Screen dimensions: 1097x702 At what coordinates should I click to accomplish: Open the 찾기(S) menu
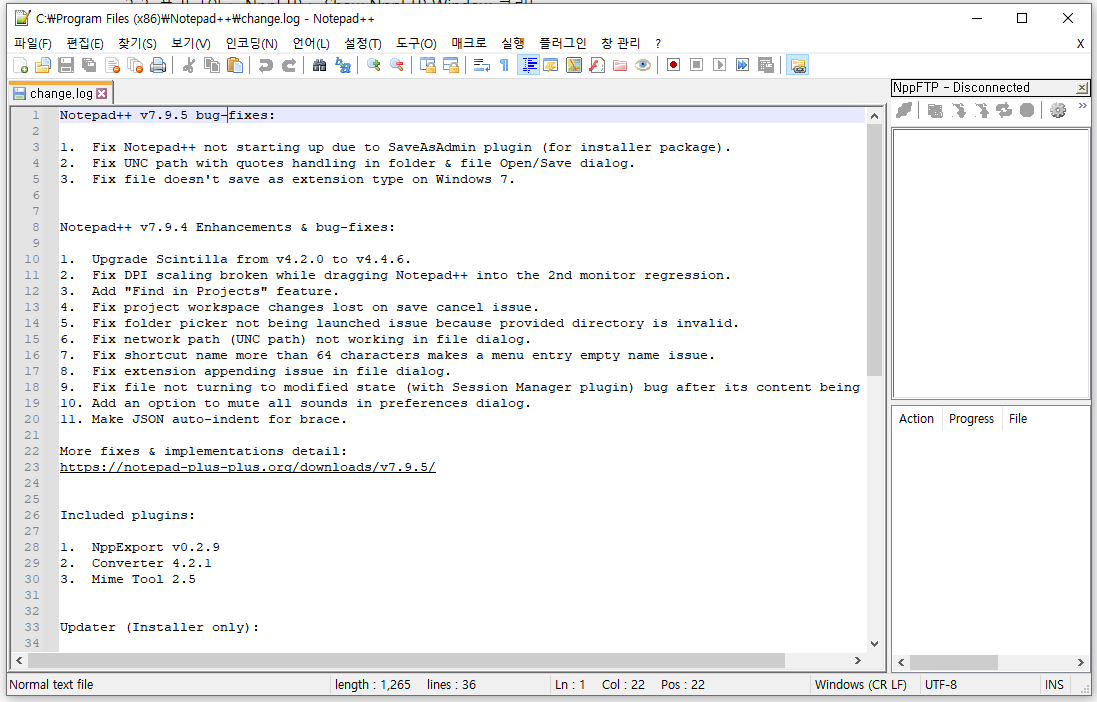137,43
